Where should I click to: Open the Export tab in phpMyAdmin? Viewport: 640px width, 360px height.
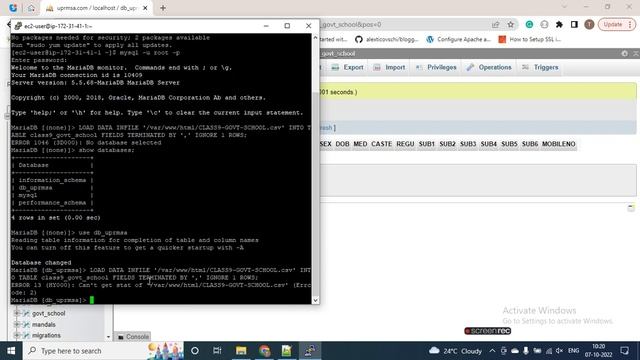[x=347, y=67]
